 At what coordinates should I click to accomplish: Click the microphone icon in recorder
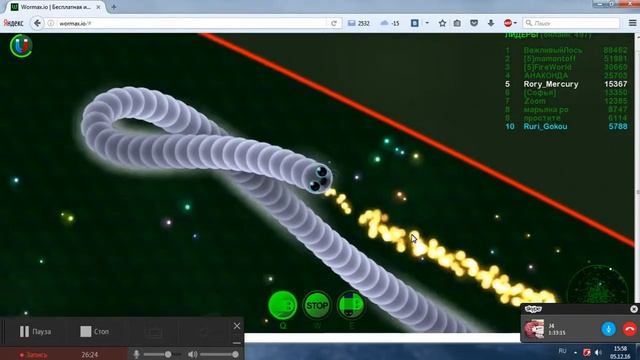136,354
